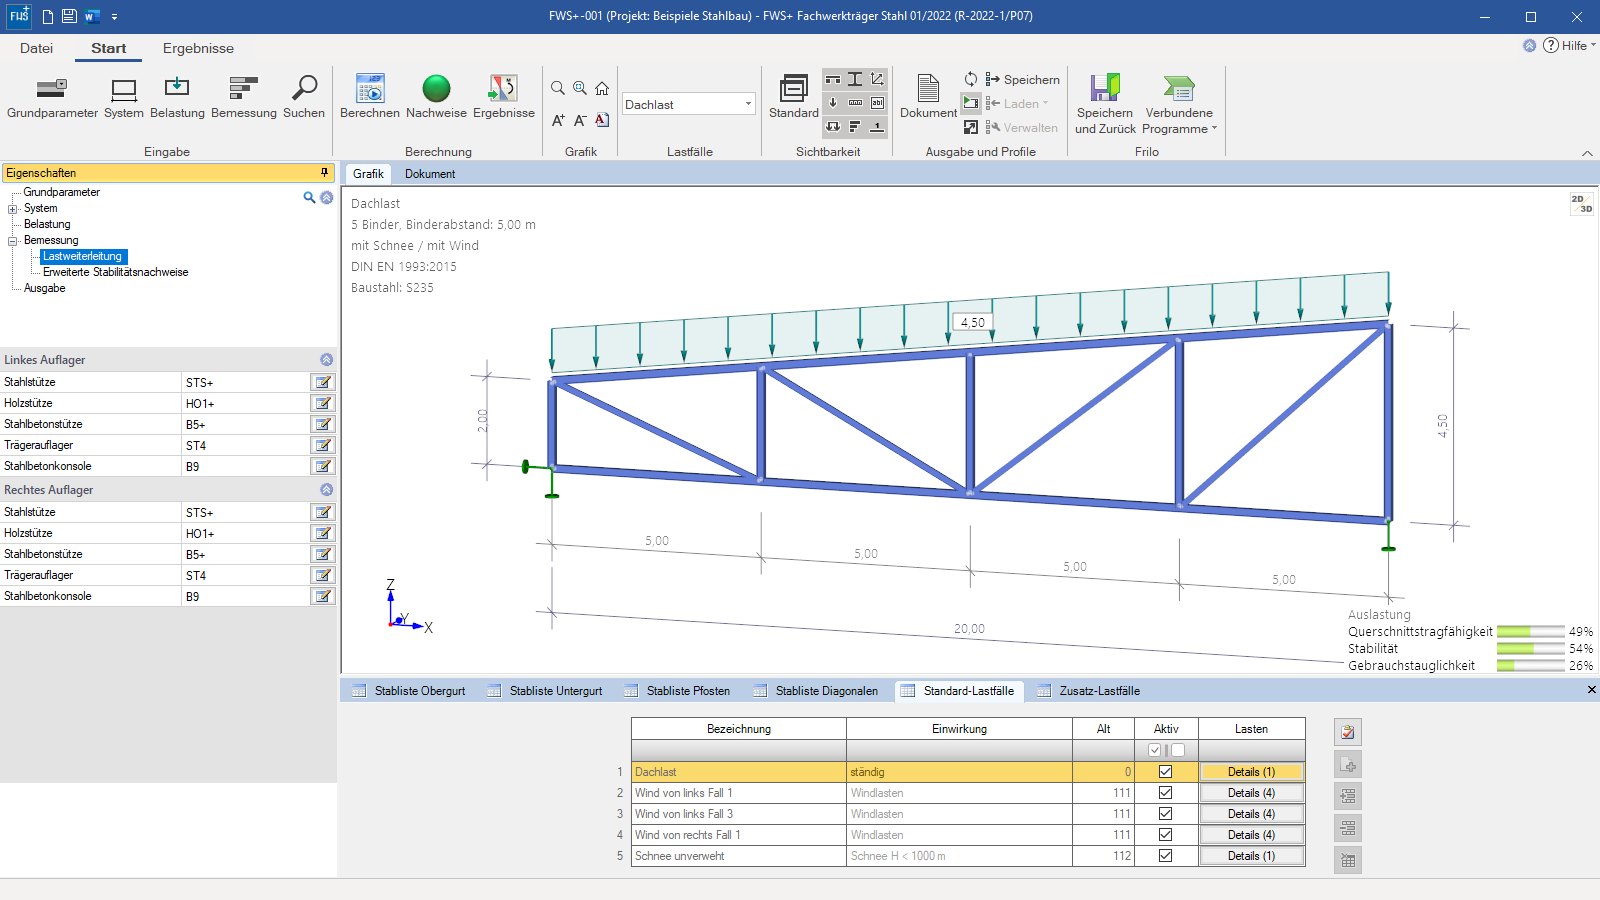Viewport: 1600px width, 900px height.
Task: Click the Word export icon in title bar
Action: point(92,16)
